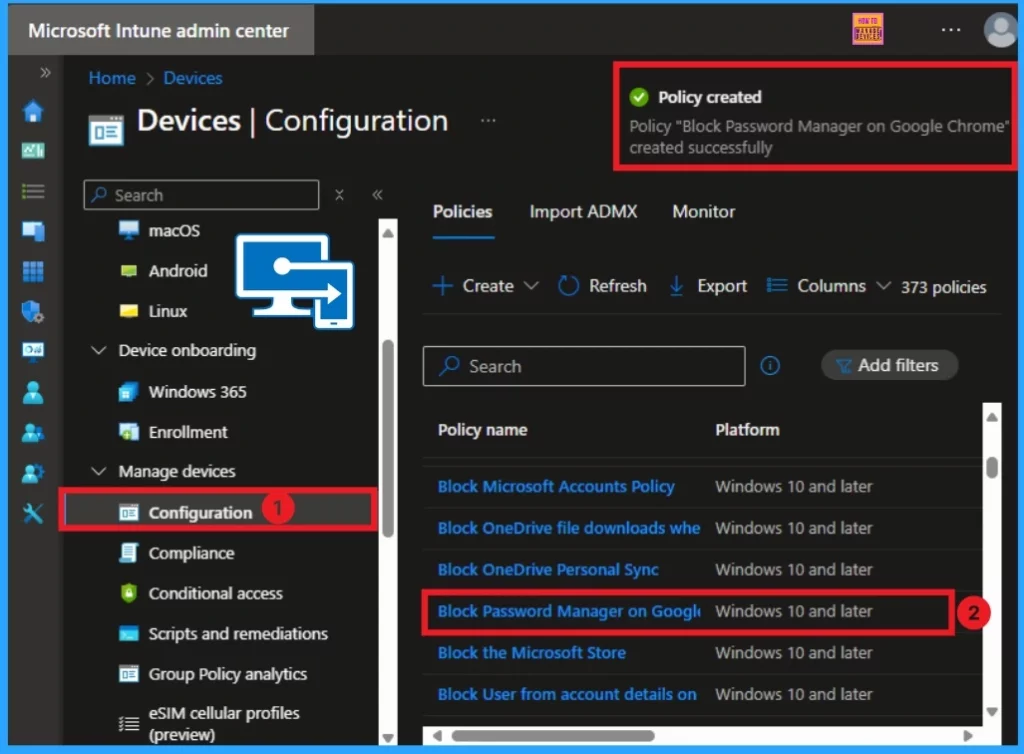The width and height of the screenshot is (1024, 754).
Task: Switch to the Monitor tab
Action: [x=703, y=212]
